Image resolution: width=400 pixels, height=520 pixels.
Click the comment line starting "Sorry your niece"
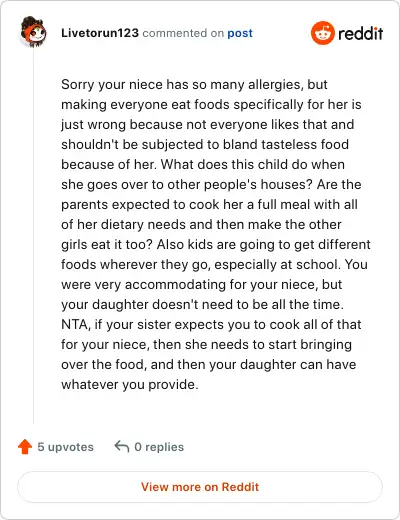(x=194, y=85)
